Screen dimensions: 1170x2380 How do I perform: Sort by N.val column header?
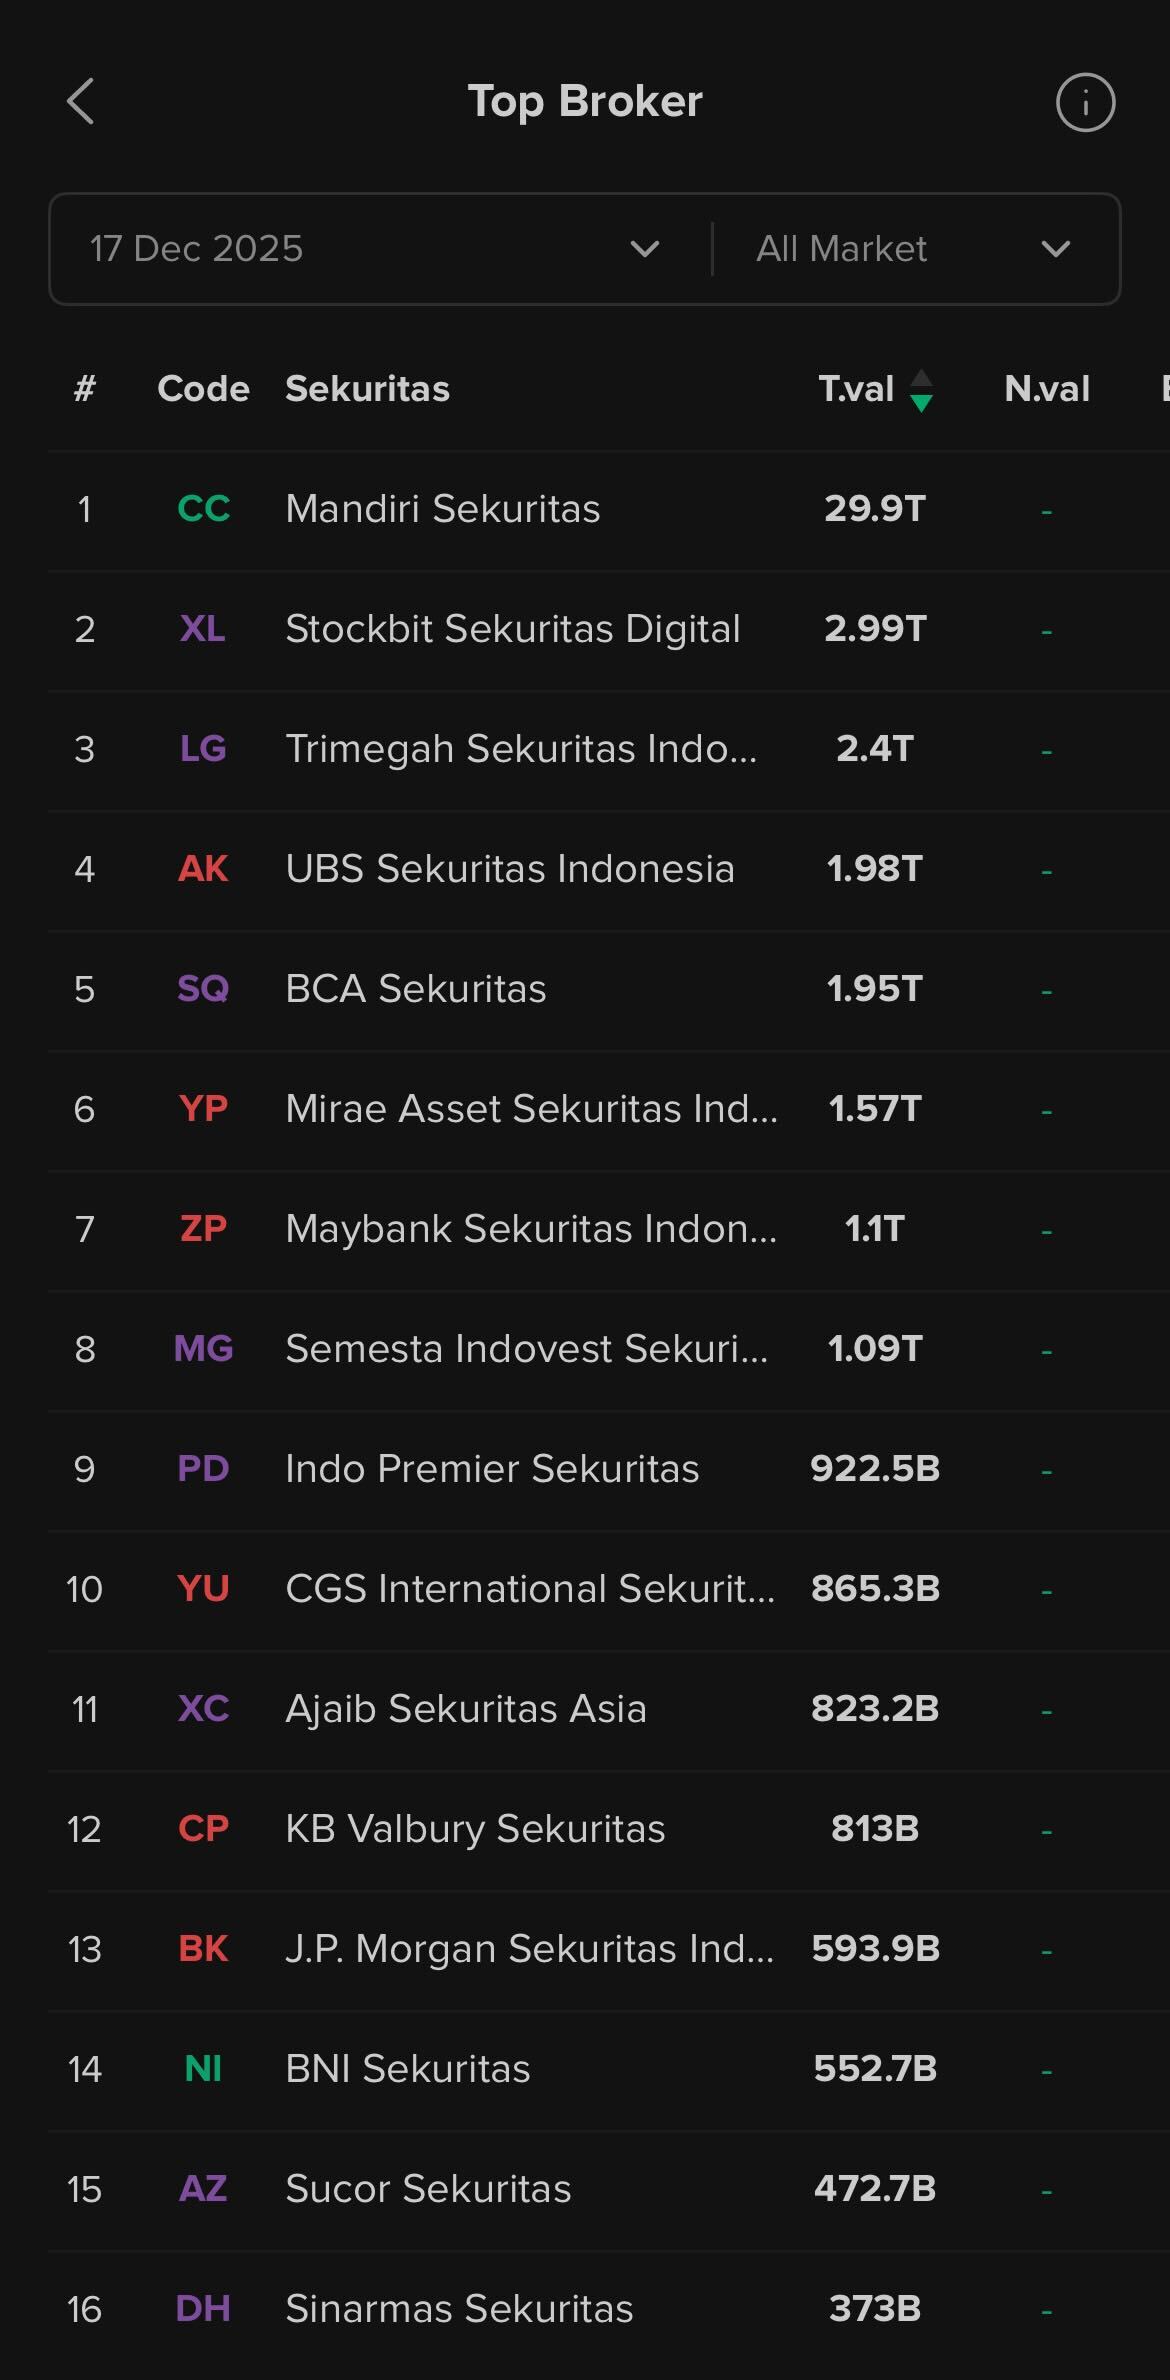pyautogui.click(x=1046, y=389)
